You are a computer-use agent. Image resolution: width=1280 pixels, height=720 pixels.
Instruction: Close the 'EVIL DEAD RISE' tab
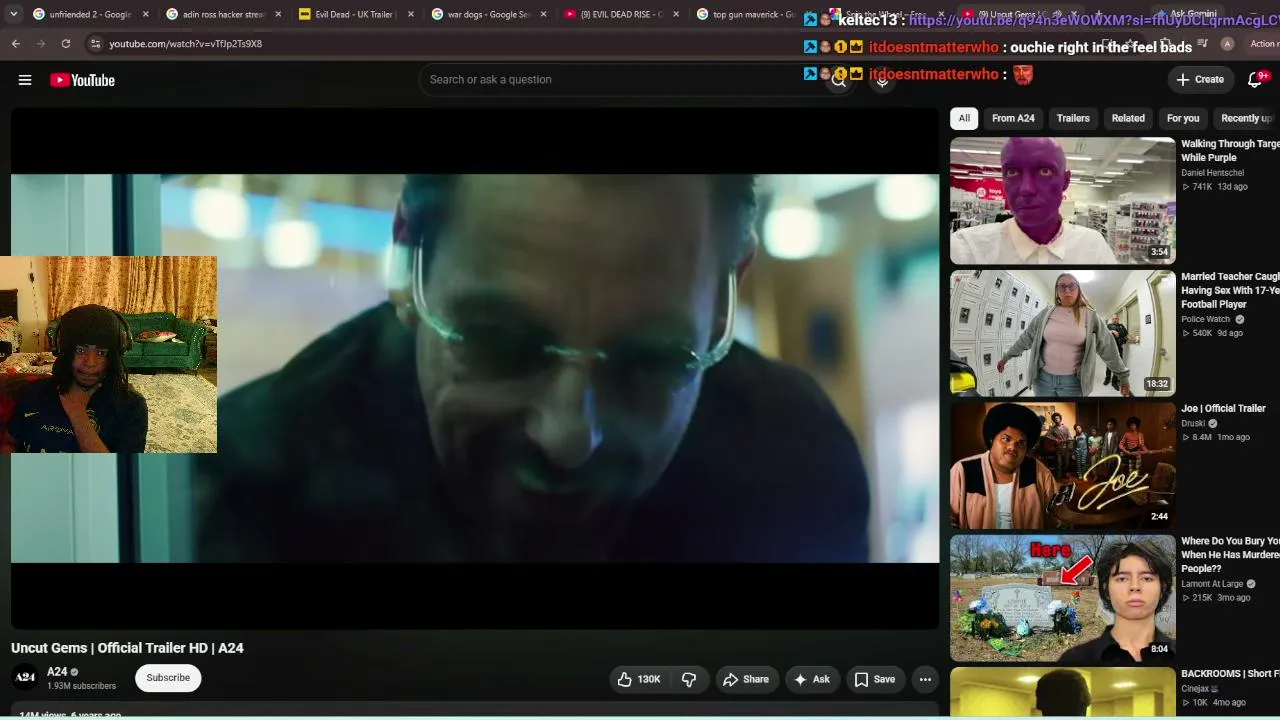tap(676, 15)
